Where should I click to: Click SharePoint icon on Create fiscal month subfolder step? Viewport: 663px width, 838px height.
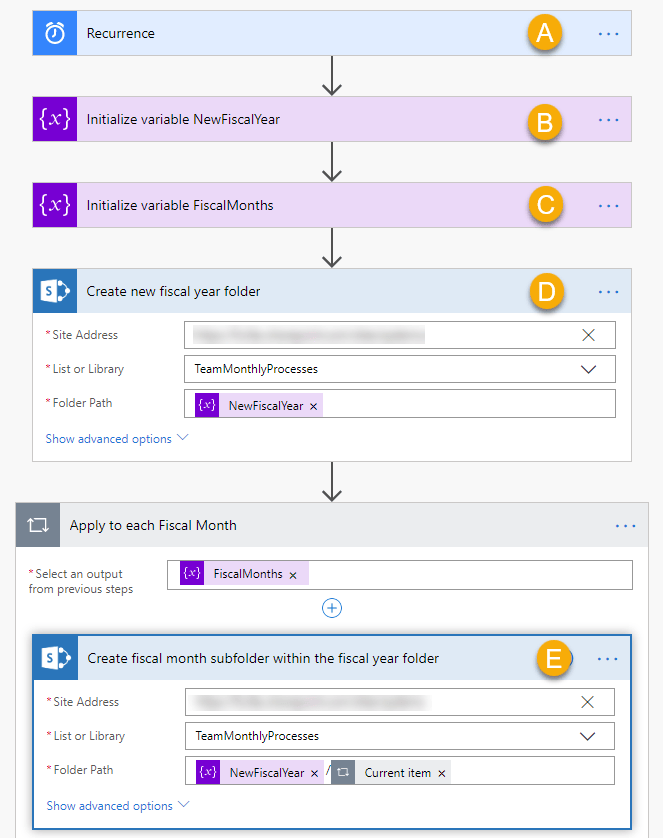tap(56, 658)
